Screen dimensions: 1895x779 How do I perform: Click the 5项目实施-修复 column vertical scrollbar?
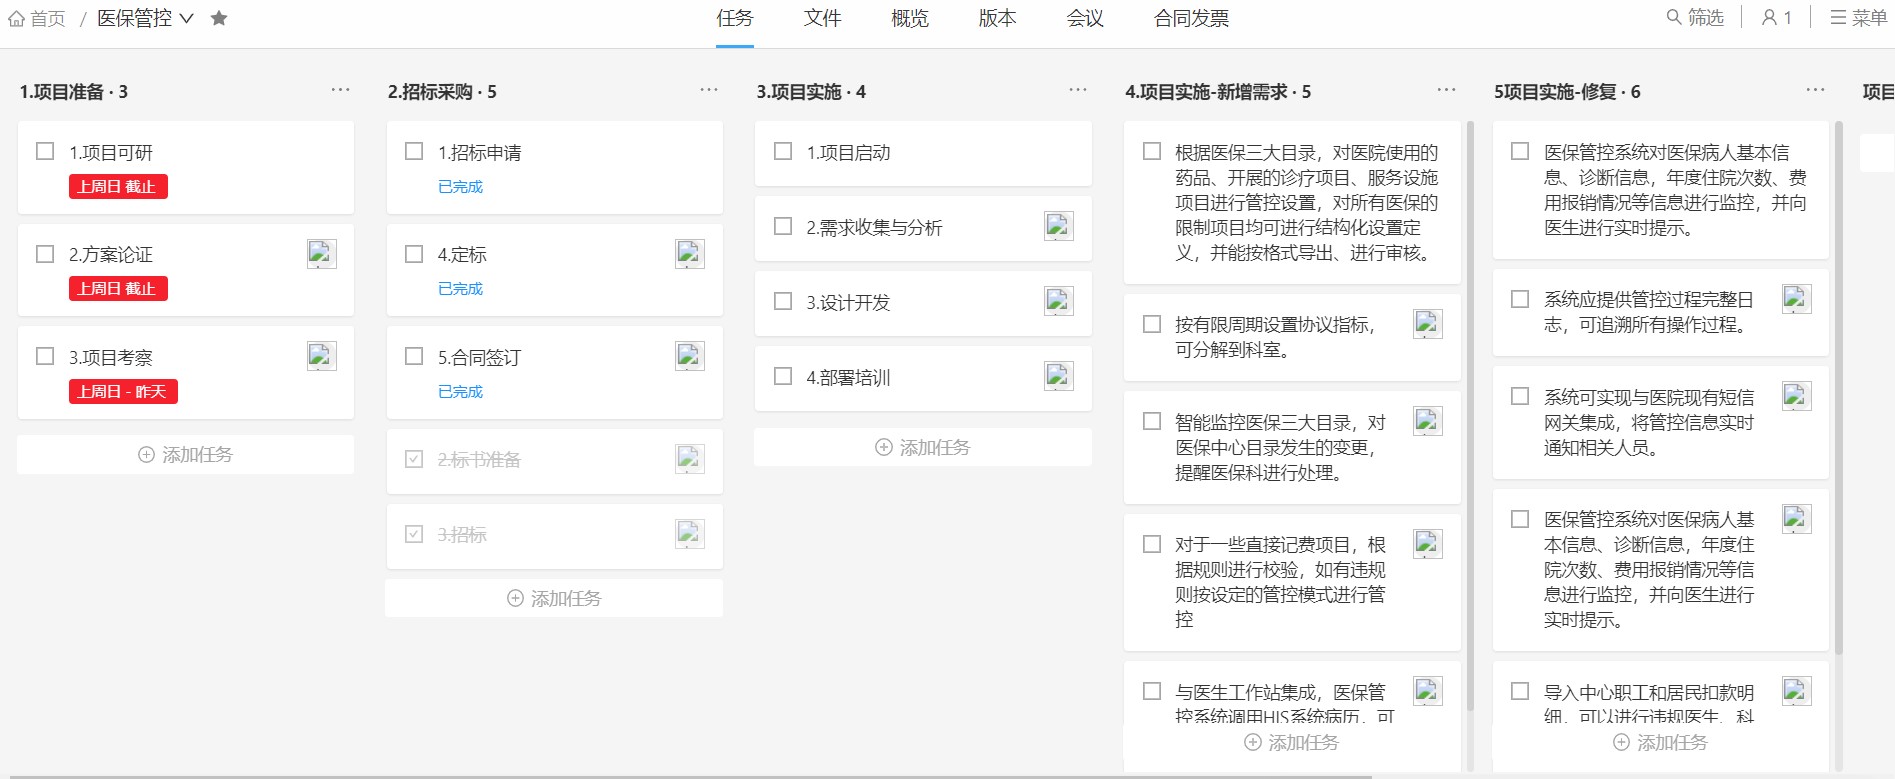(x=1839, y=388)
